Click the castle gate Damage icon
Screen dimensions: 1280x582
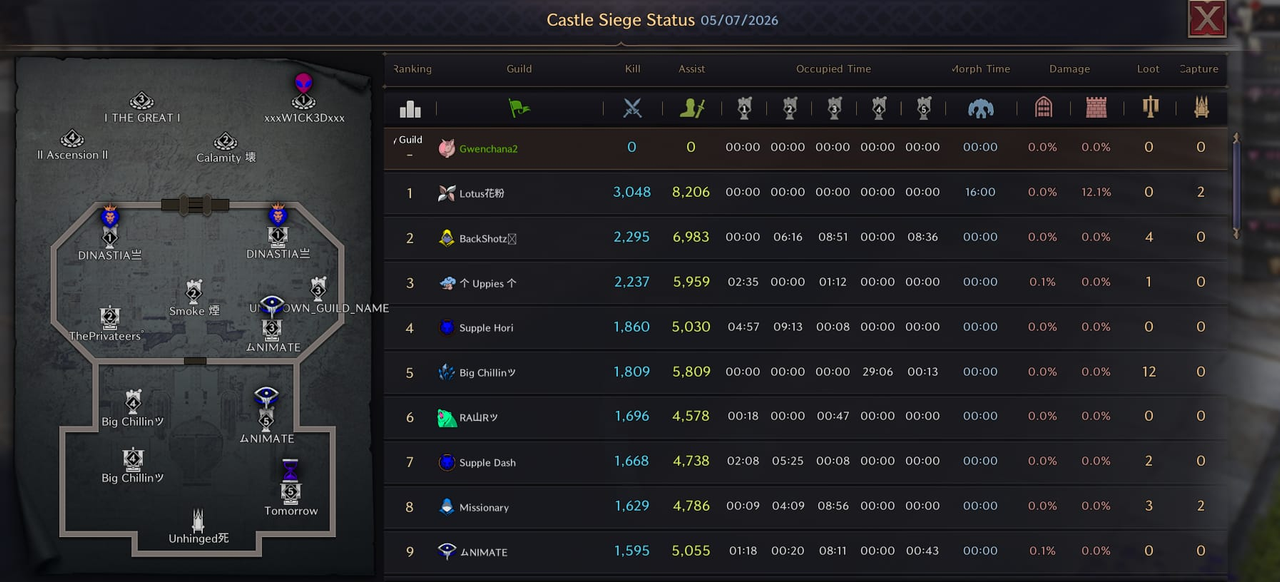pyautogui.click(x=1043, y=108)
